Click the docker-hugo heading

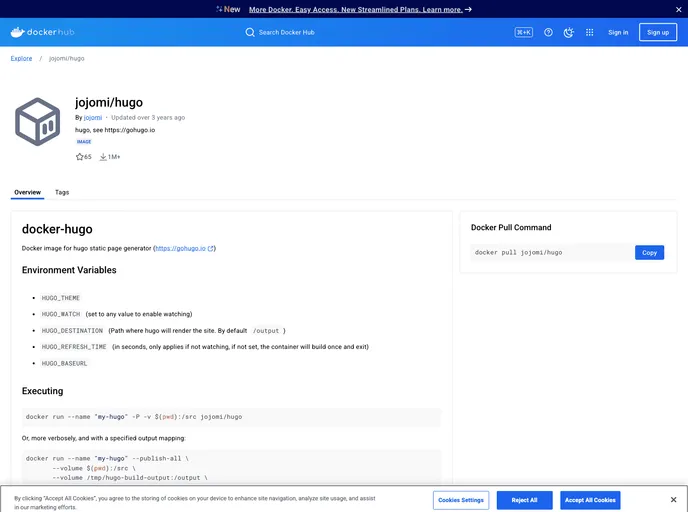(x=57, y=229)
